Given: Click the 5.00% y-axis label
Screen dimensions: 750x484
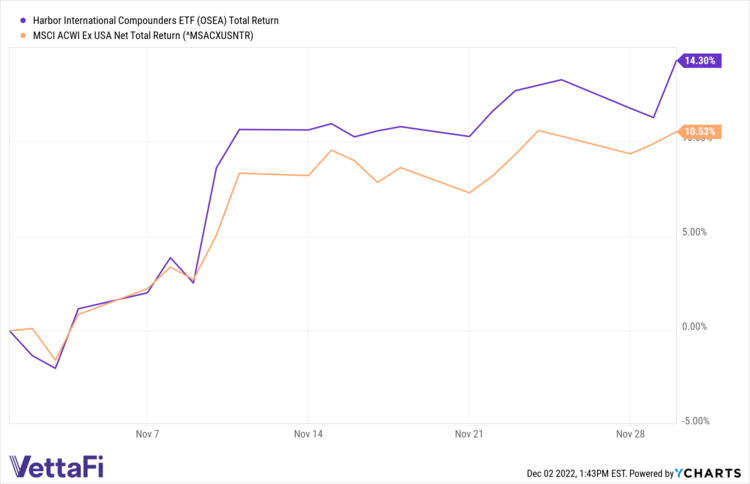Looking at the screenshot, I should 693,232.
